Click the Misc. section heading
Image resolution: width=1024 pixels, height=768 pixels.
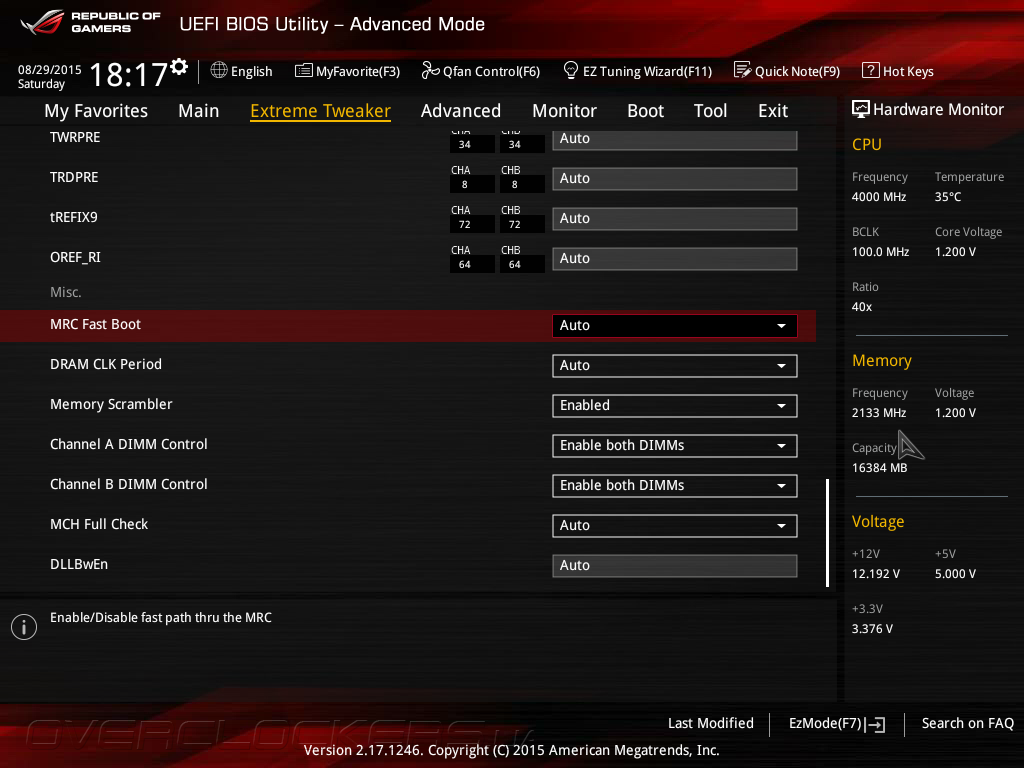coord(66,293)
